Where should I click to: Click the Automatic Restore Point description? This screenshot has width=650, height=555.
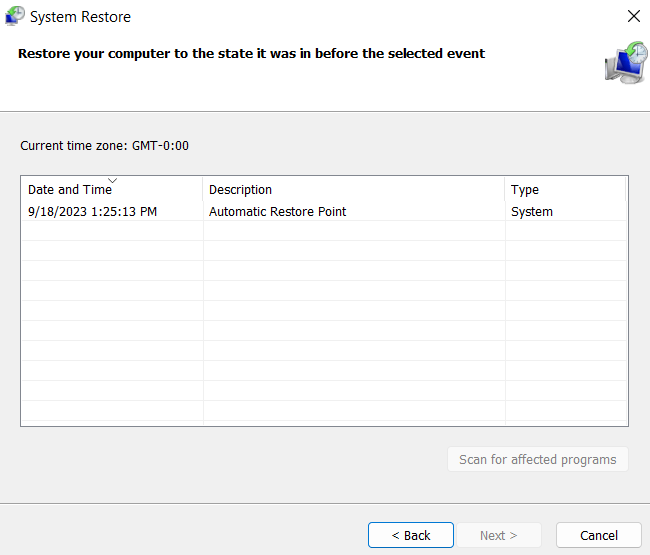tap(277, 211)
